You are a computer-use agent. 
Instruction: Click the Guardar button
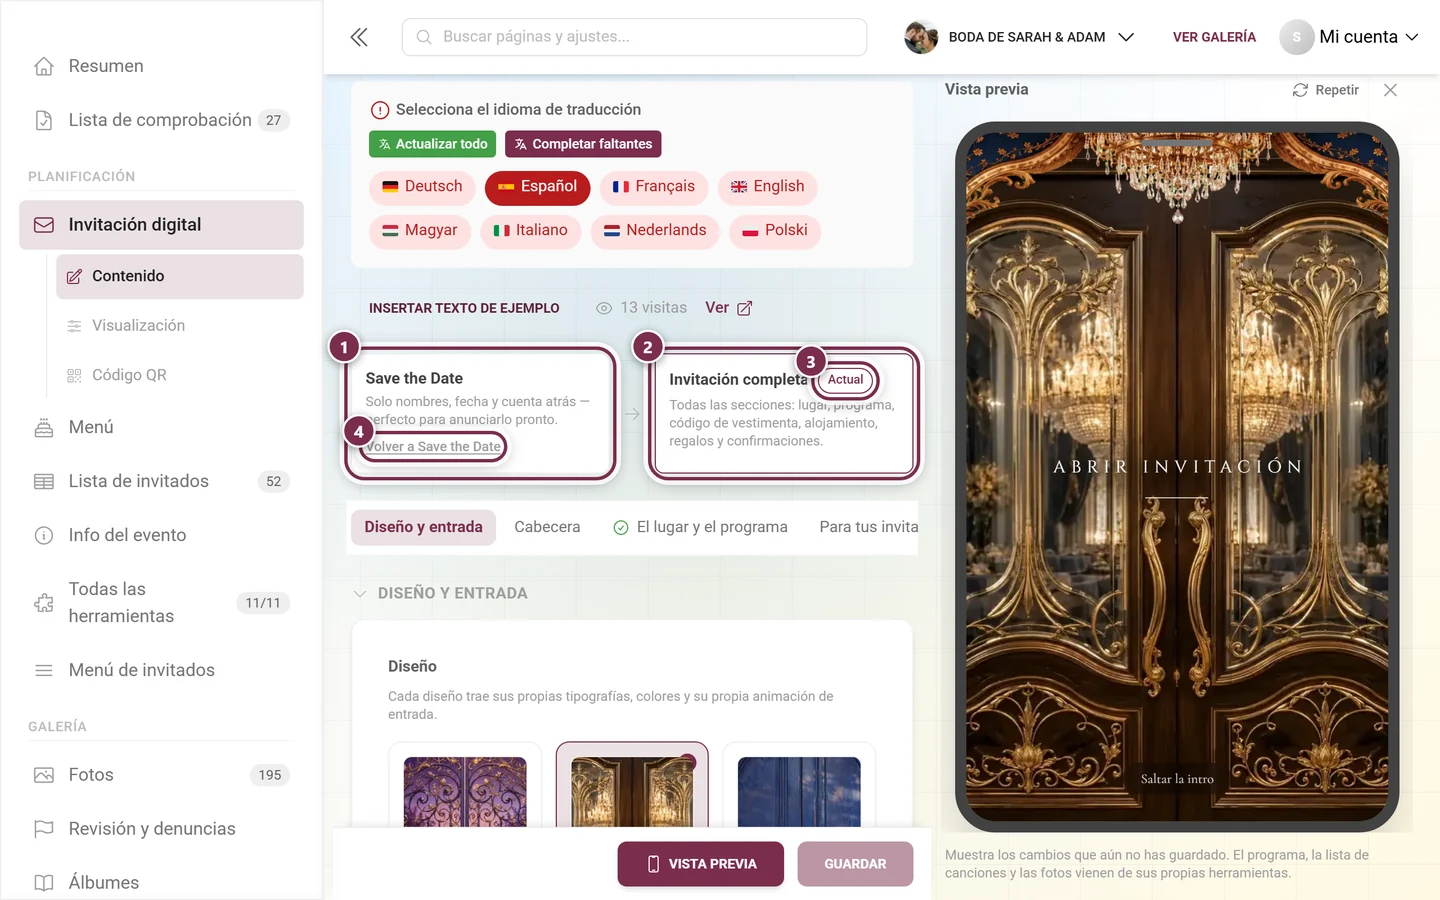point(855,864)
